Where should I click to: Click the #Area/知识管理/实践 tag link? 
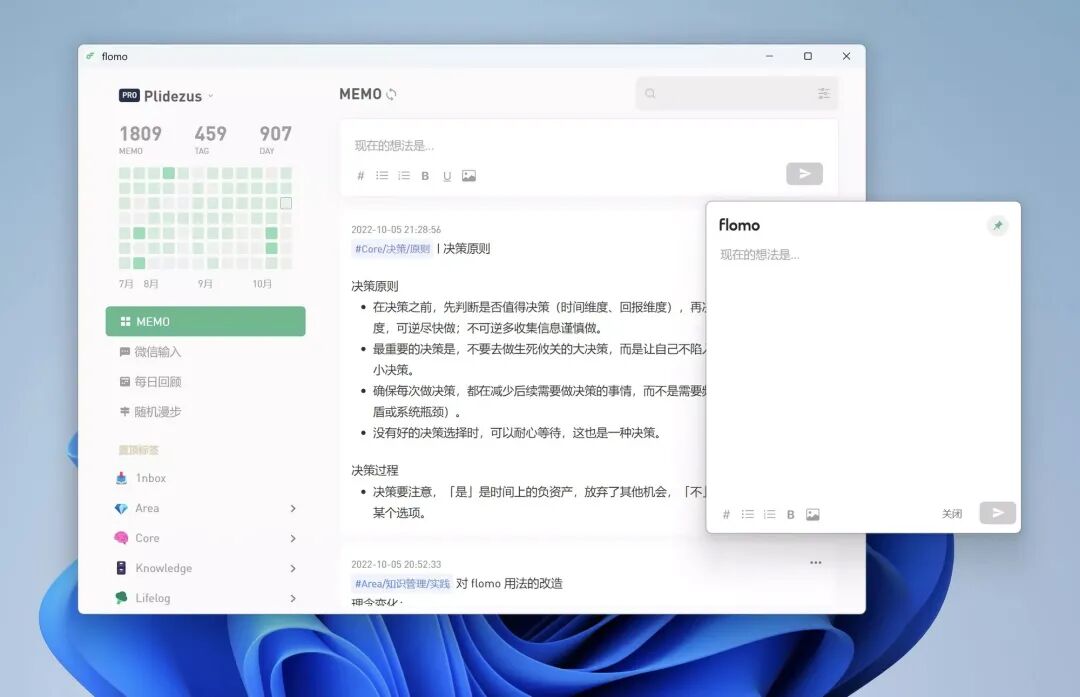[x=402, y=583]
